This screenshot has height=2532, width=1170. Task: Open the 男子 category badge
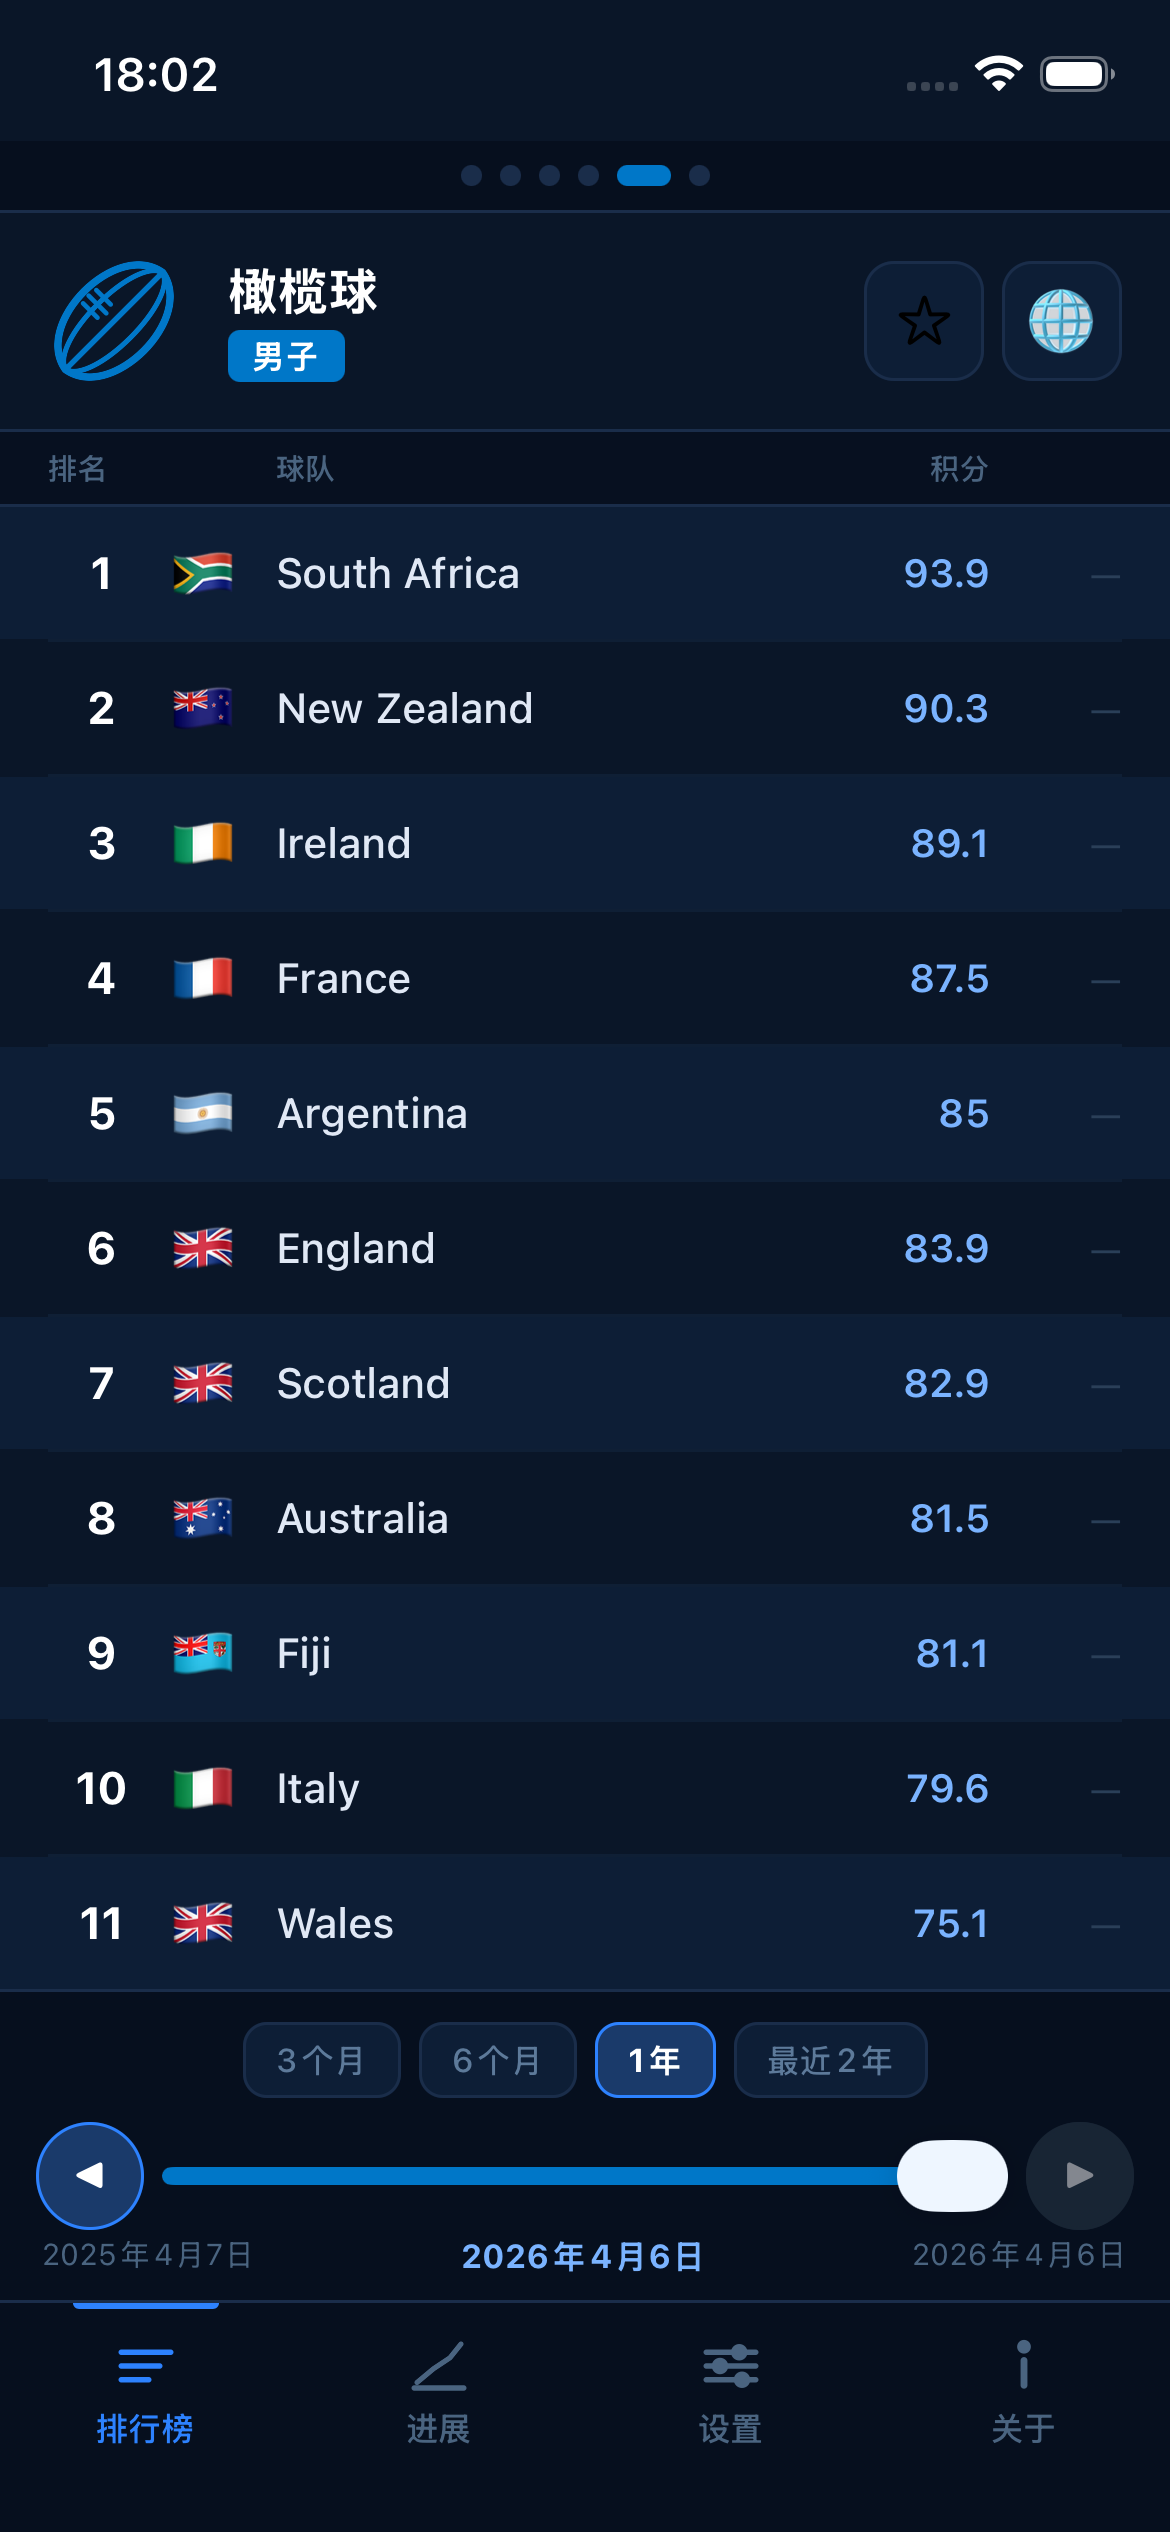point(285,355)
